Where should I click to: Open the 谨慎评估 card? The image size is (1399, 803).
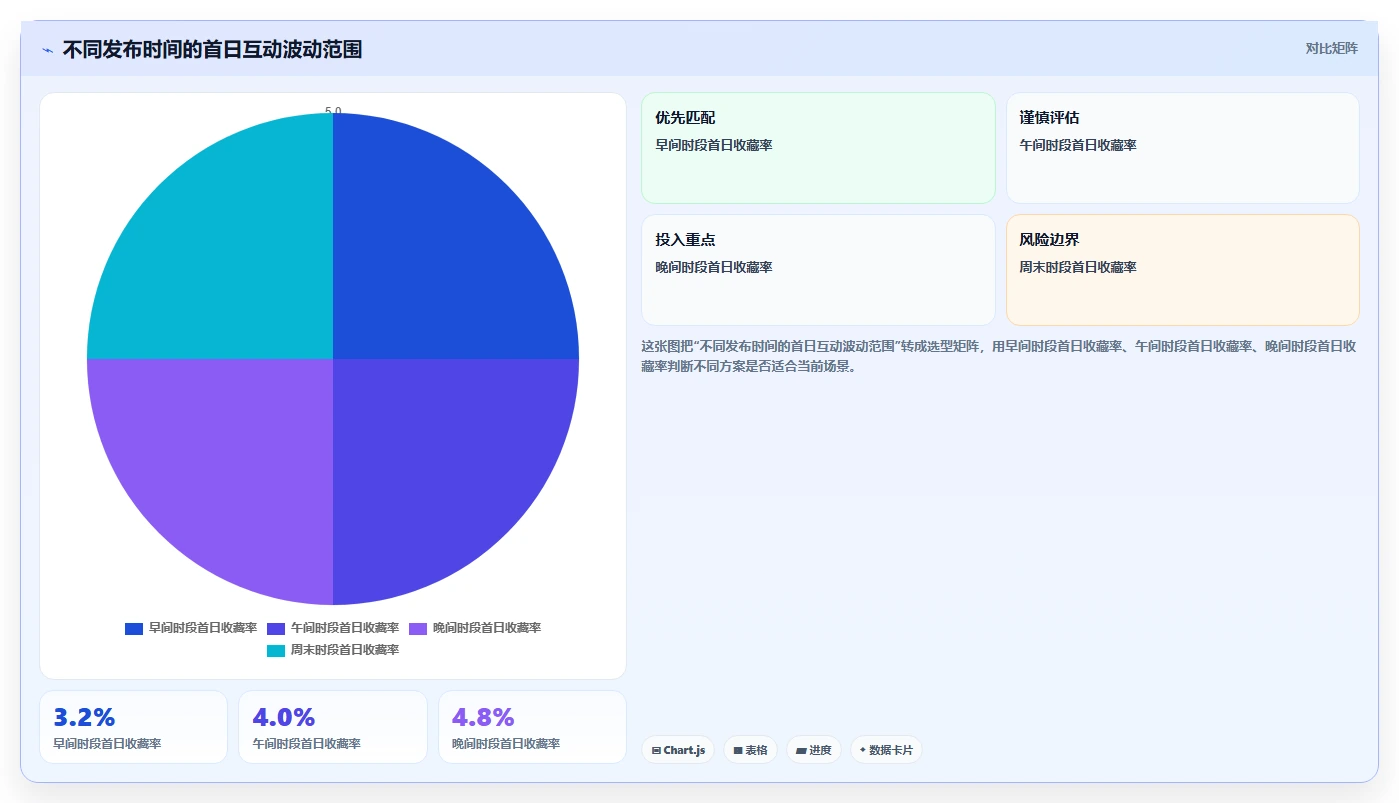pos(1182,148)
